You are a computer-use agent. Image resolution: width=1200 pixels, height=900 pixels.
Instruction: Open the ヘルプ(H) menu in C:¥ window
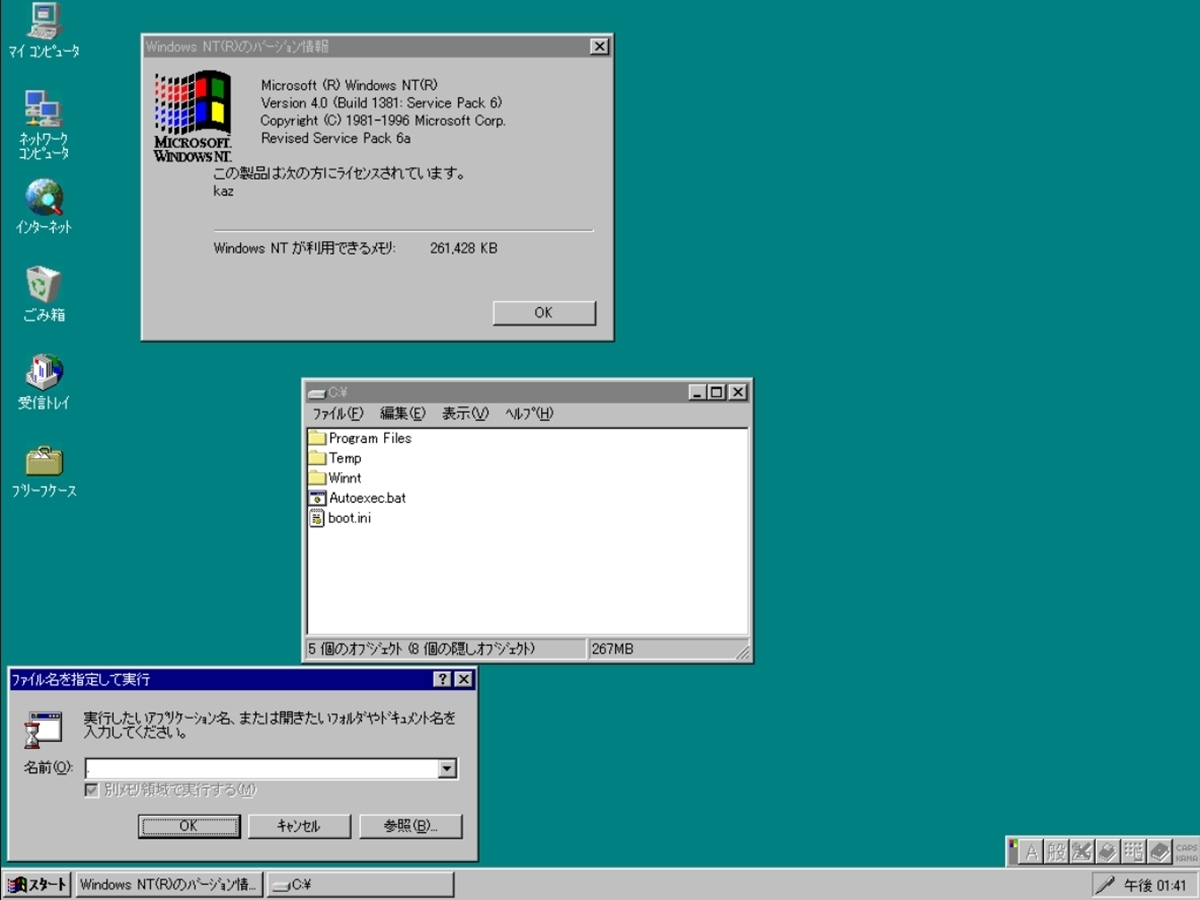click(x=529, y=413)
